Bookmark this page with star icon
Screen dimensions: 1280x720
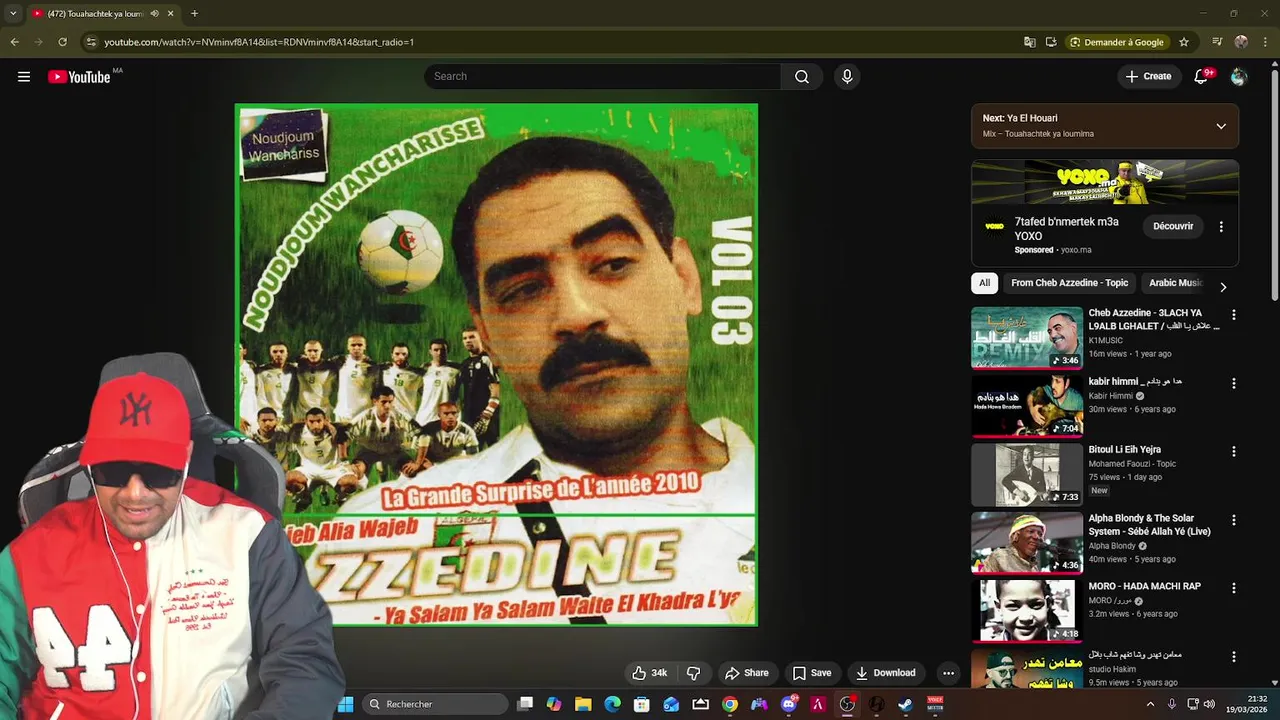point(1184,42)
